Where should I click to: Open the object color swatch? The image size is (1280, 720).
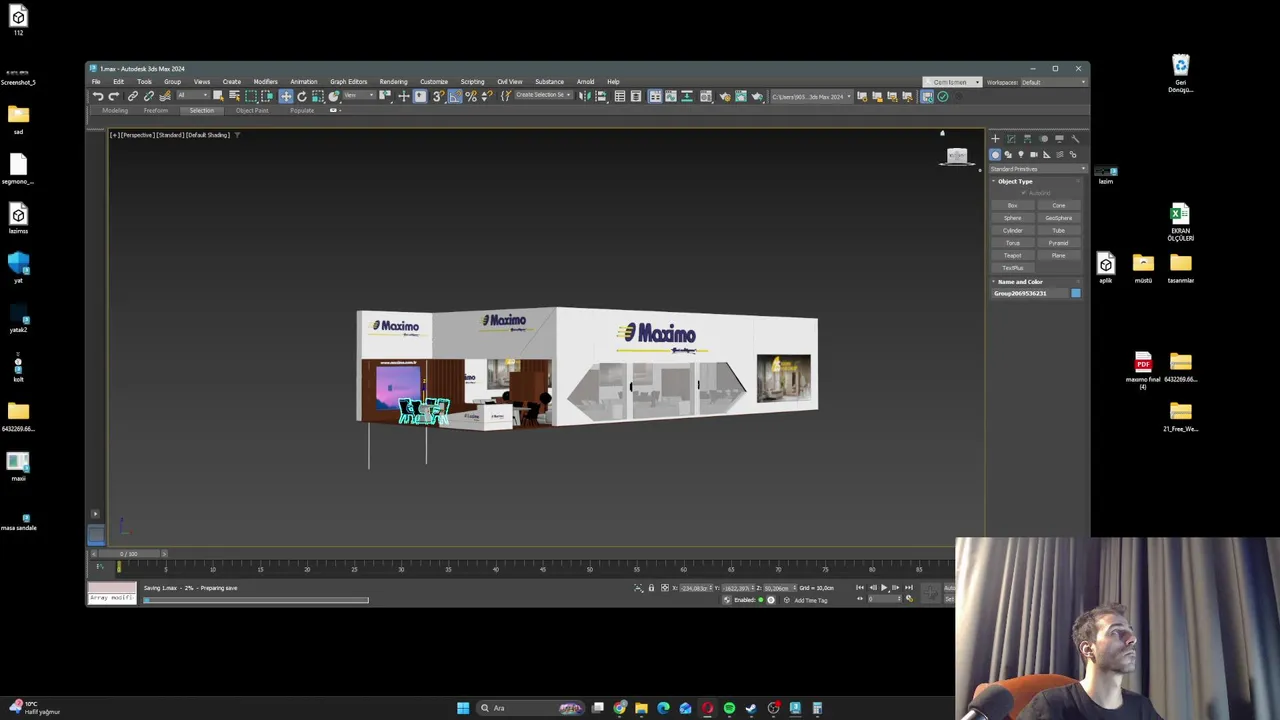[x=1076, y=293]
